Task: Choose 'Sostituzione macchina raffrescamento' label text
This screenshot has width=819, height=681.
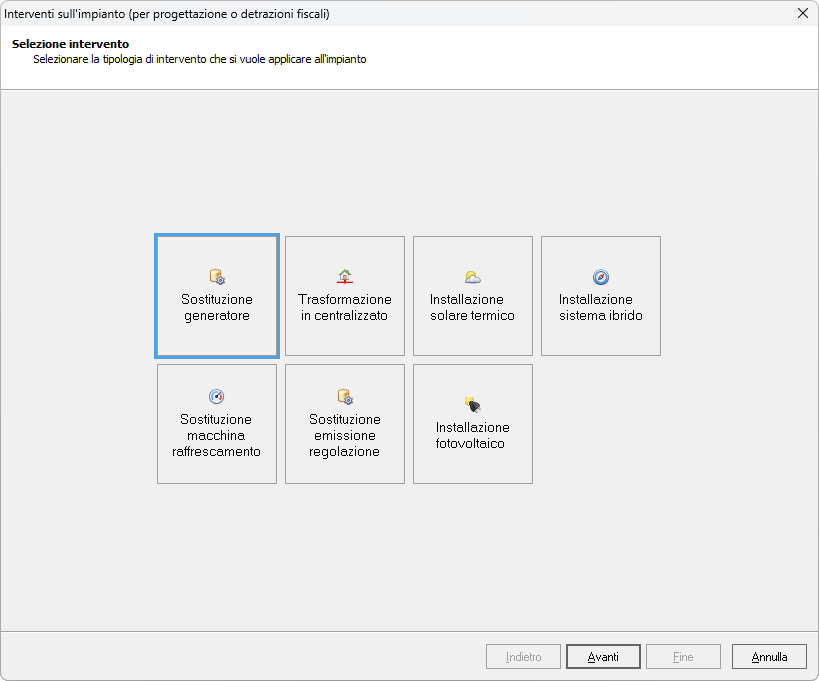Action: (217, 436)
